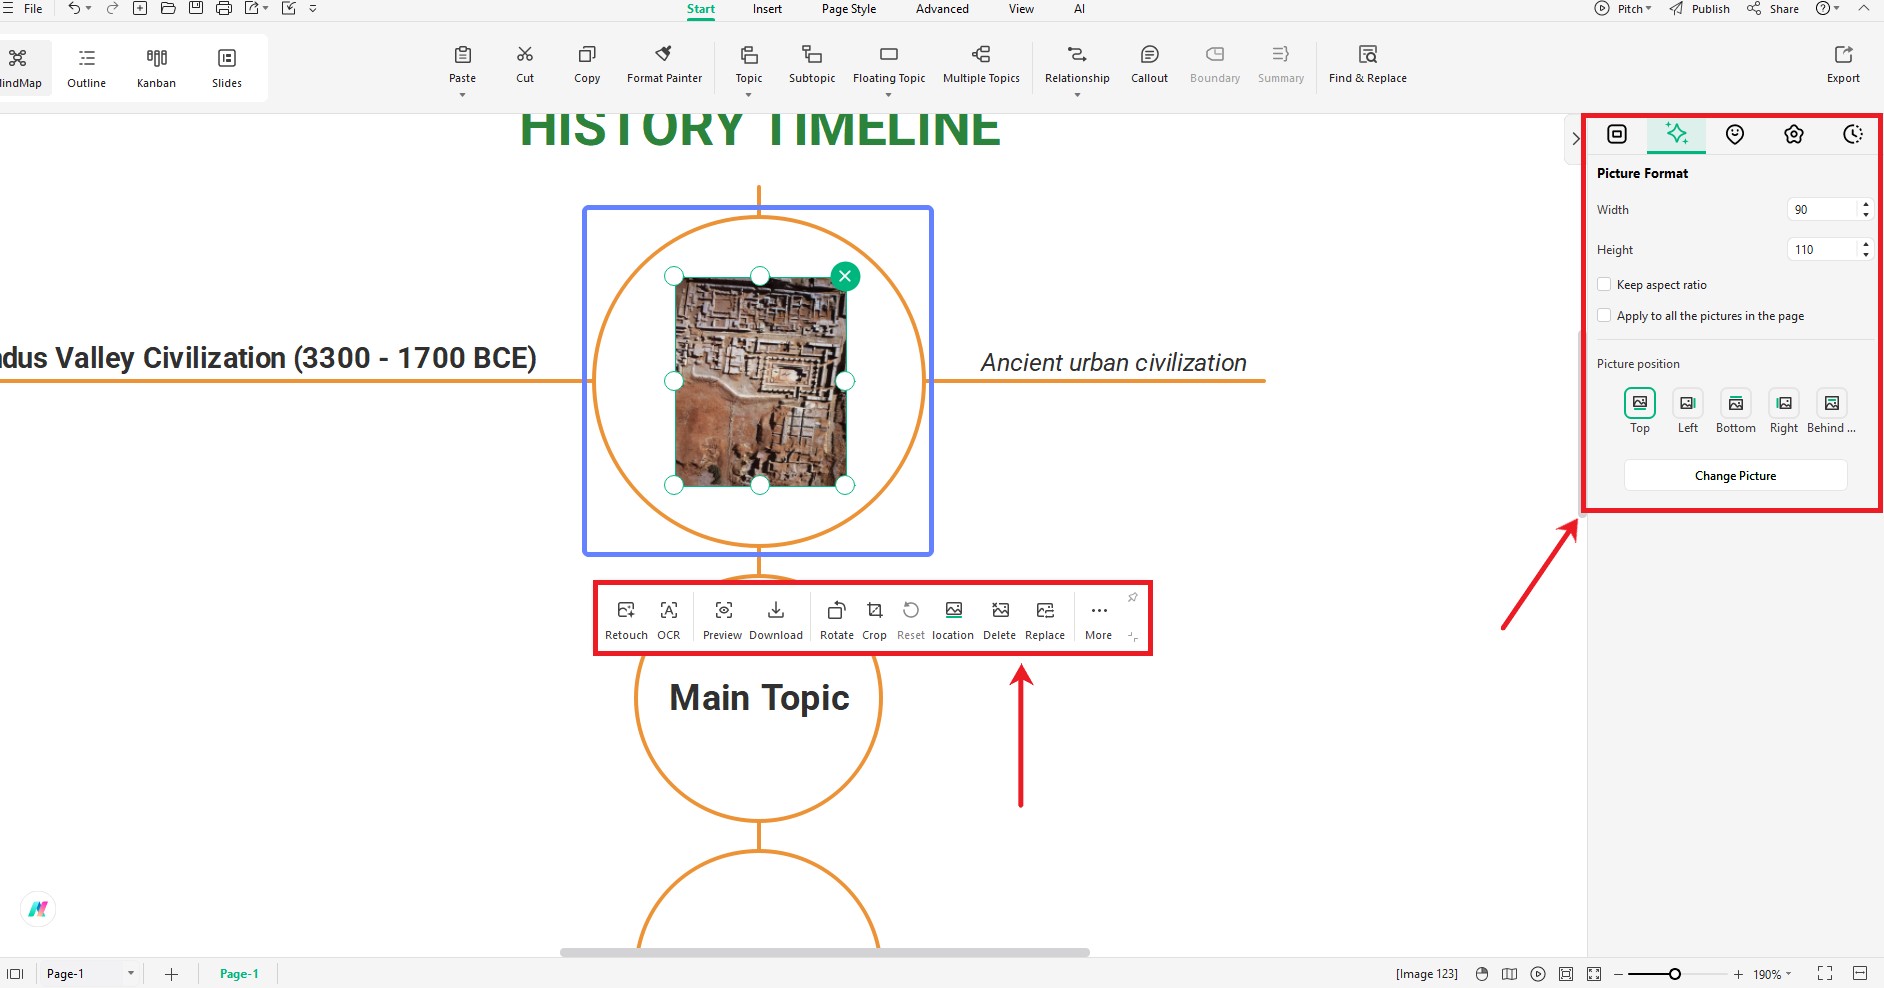Screen dimensions: 1884x988
Task: Toggle fullscreen from status bar
Action: tap(1825, 974)
